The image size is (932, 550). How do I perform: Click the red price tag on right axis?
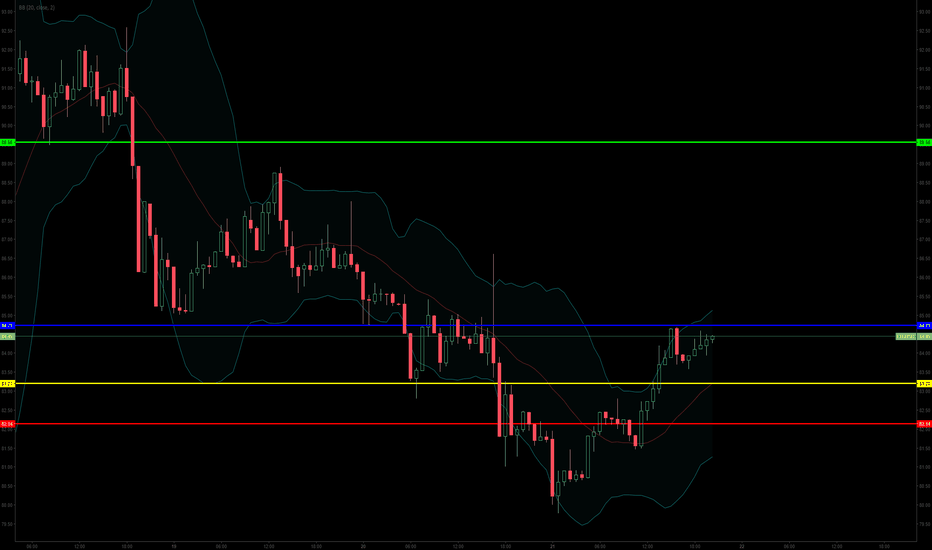[x=924, y=424]
